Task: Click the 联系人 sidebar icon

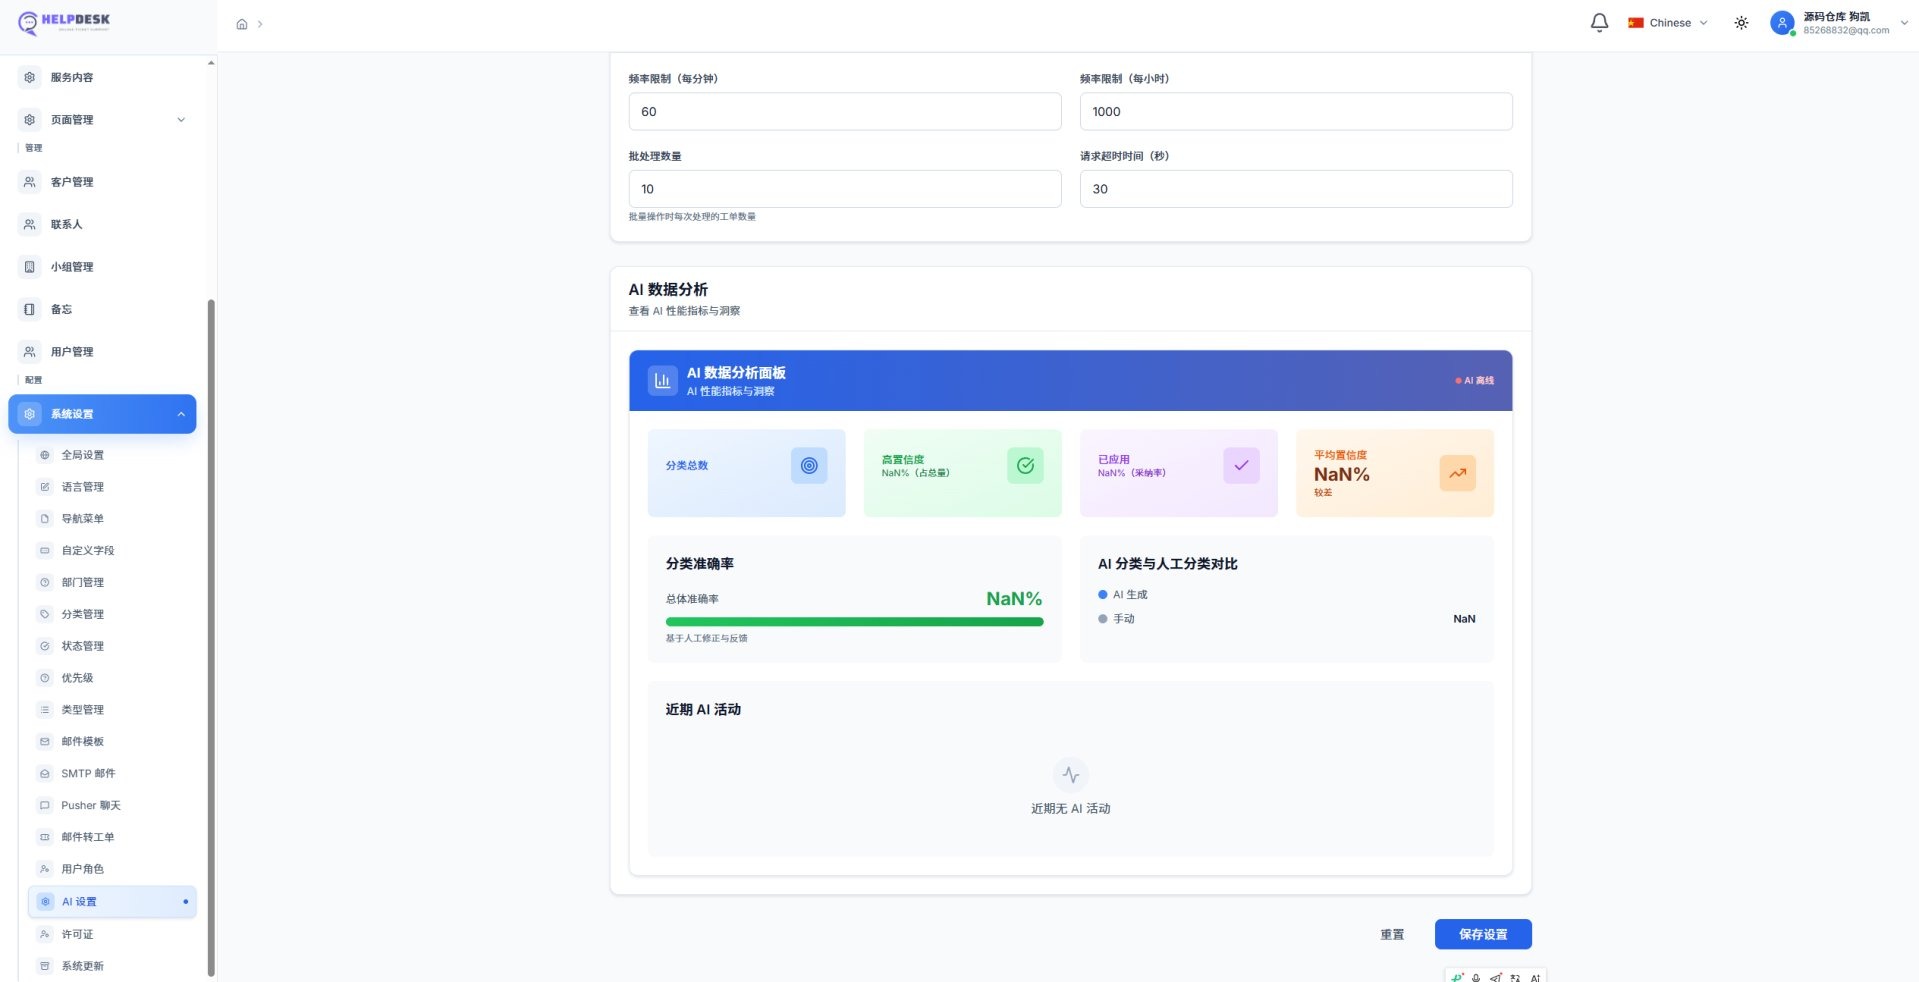Action: click(30, 224)
